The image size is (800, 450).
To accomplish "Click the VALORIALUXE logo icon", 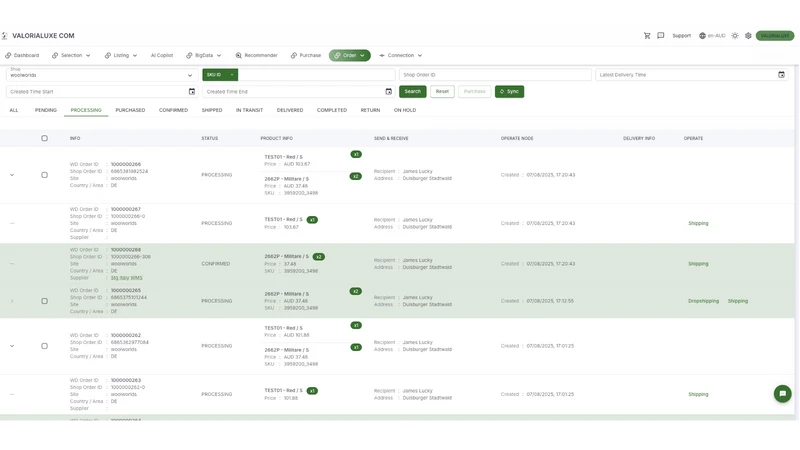I will tap(5, 36).
